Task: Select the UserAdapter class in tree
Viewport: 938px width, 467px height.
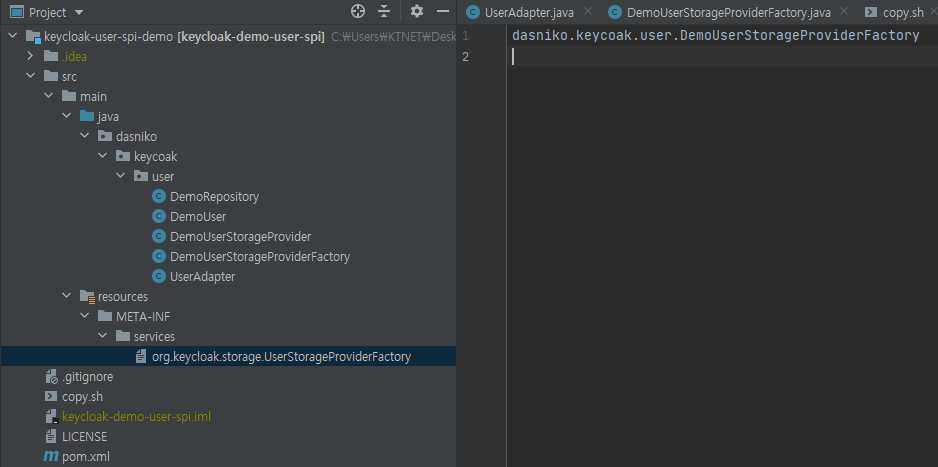Action: point(202,277)
